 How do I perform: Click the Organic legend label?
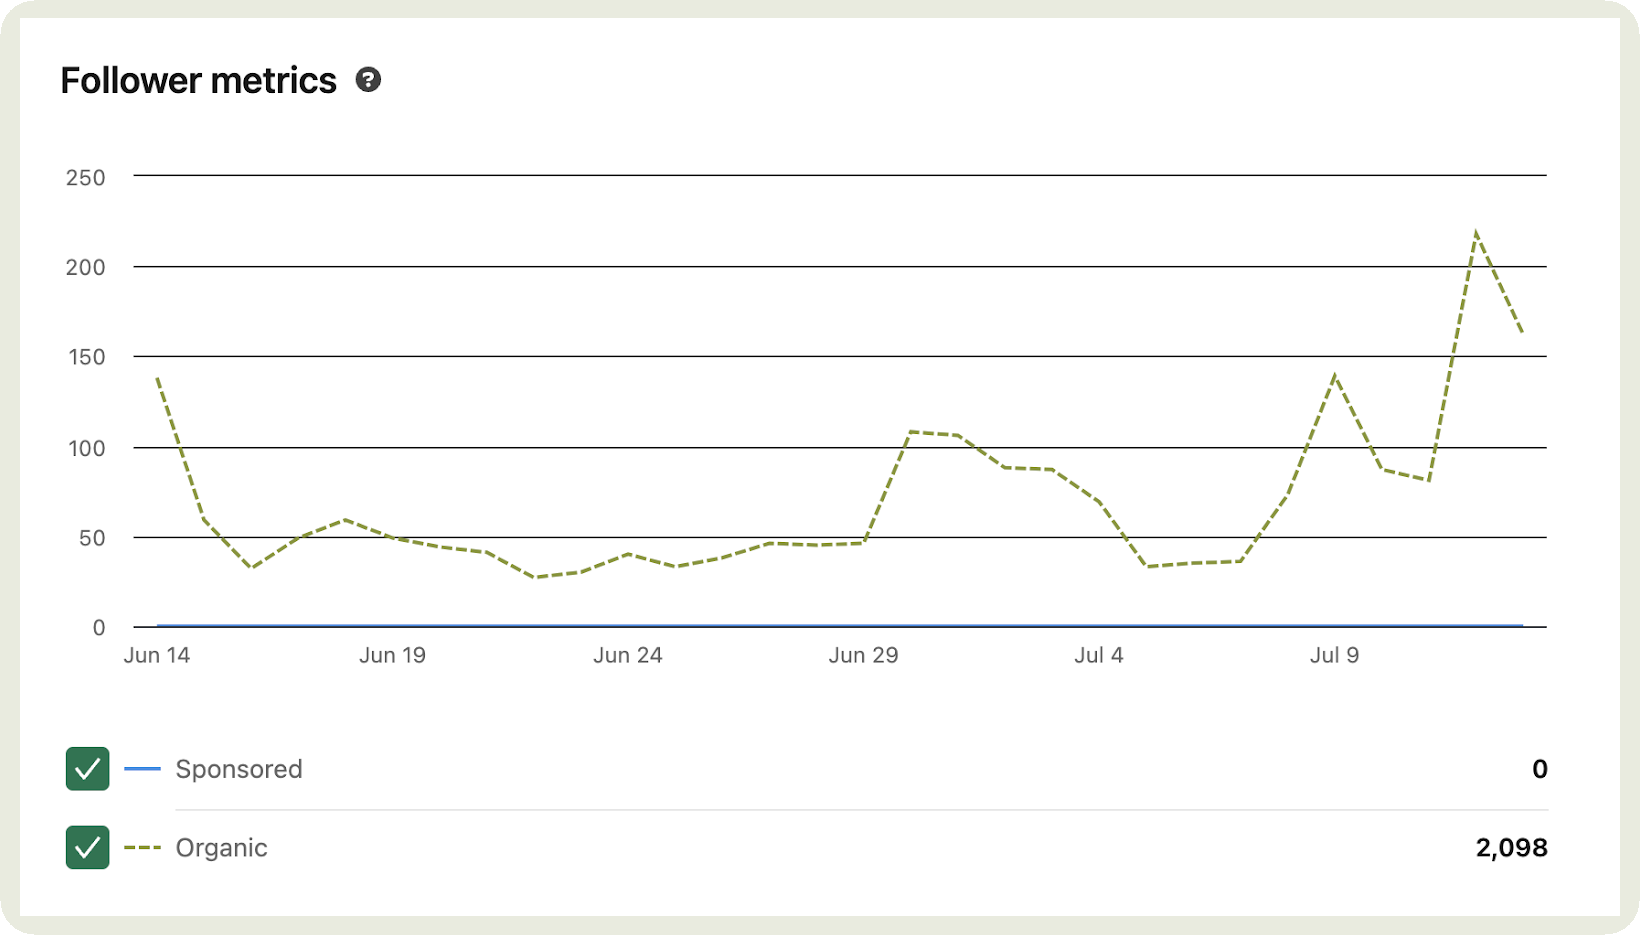pos(222,848)
